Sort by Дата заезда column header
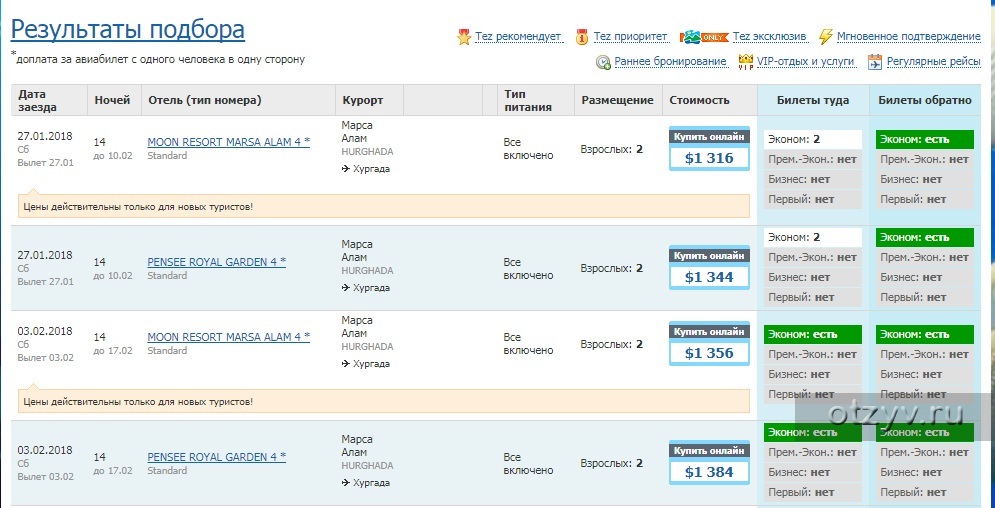The height and width of the screenshot is (508, 995). [x=37, y=100]
